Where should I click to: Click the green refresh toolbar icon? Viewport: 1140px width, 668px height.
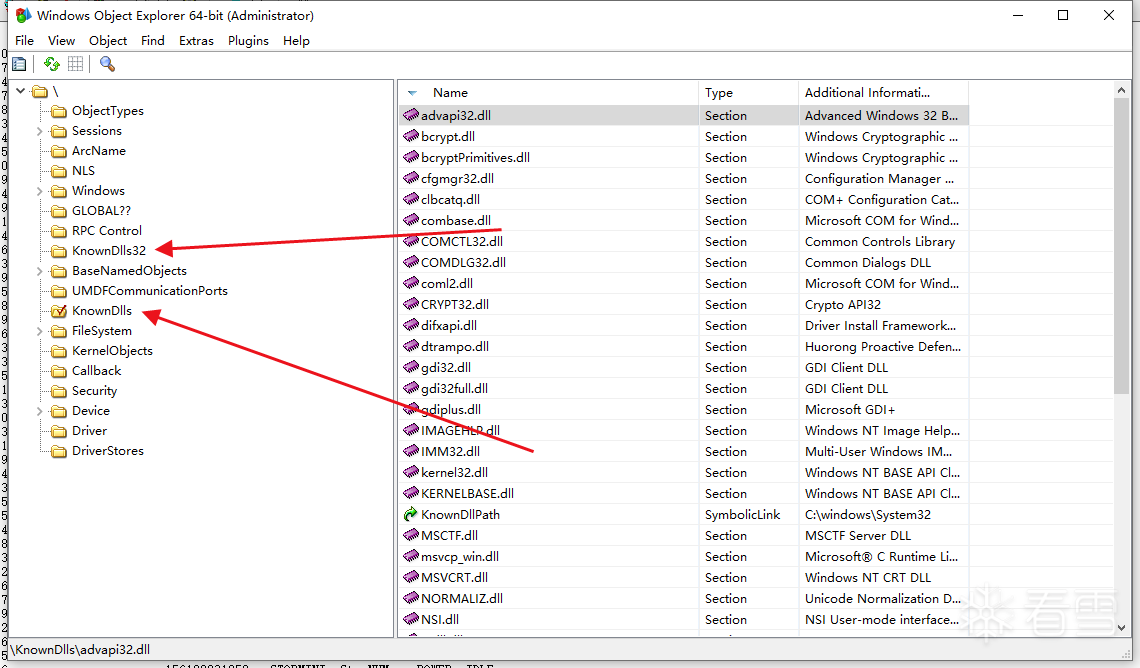point(52,65)
